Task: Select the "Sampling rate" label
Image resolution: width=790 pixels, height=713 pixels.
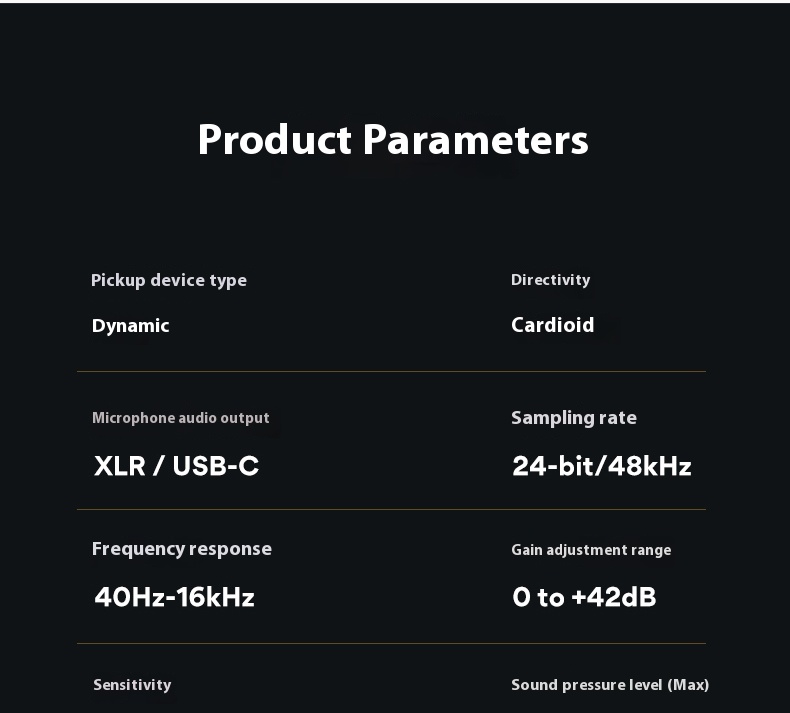Action: click(573, 418)
